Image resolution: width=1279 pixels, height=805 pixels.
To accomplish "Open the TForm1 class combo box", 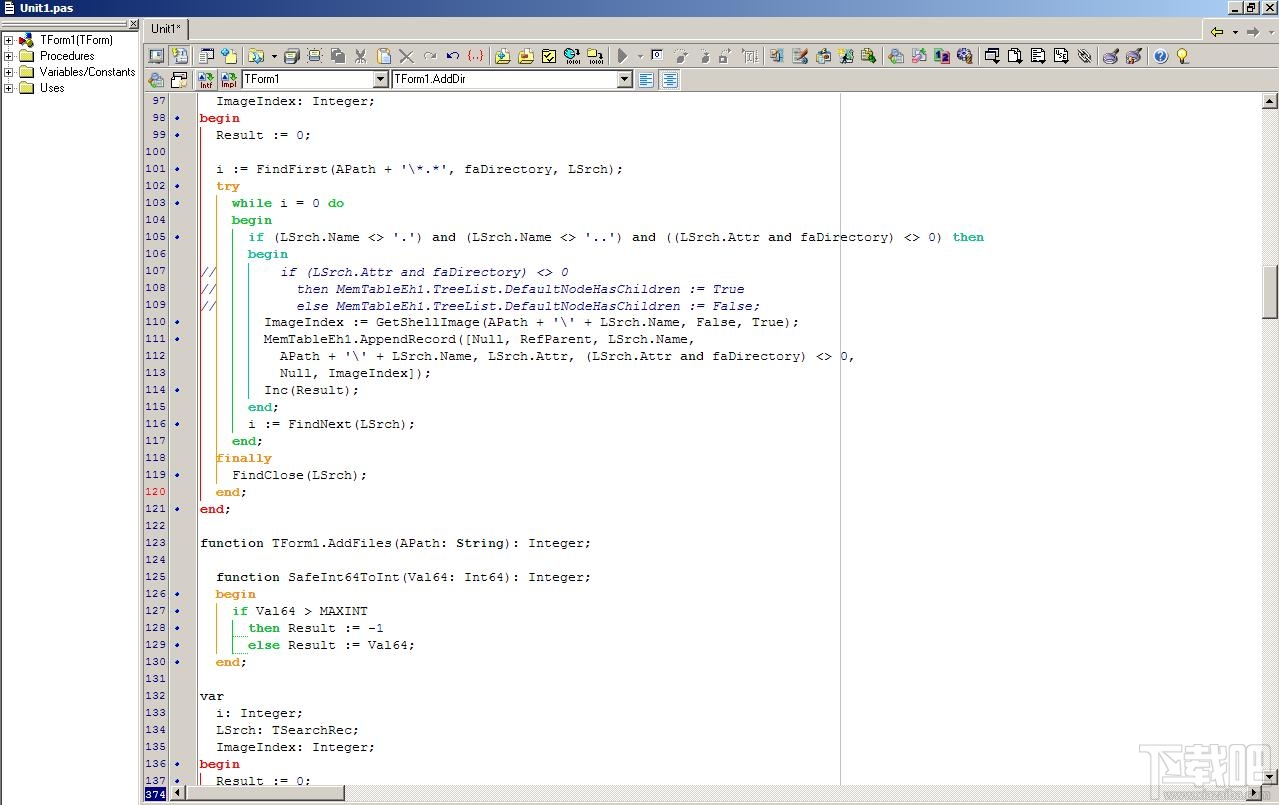I will pyautogui.click(x=380, y=80).
